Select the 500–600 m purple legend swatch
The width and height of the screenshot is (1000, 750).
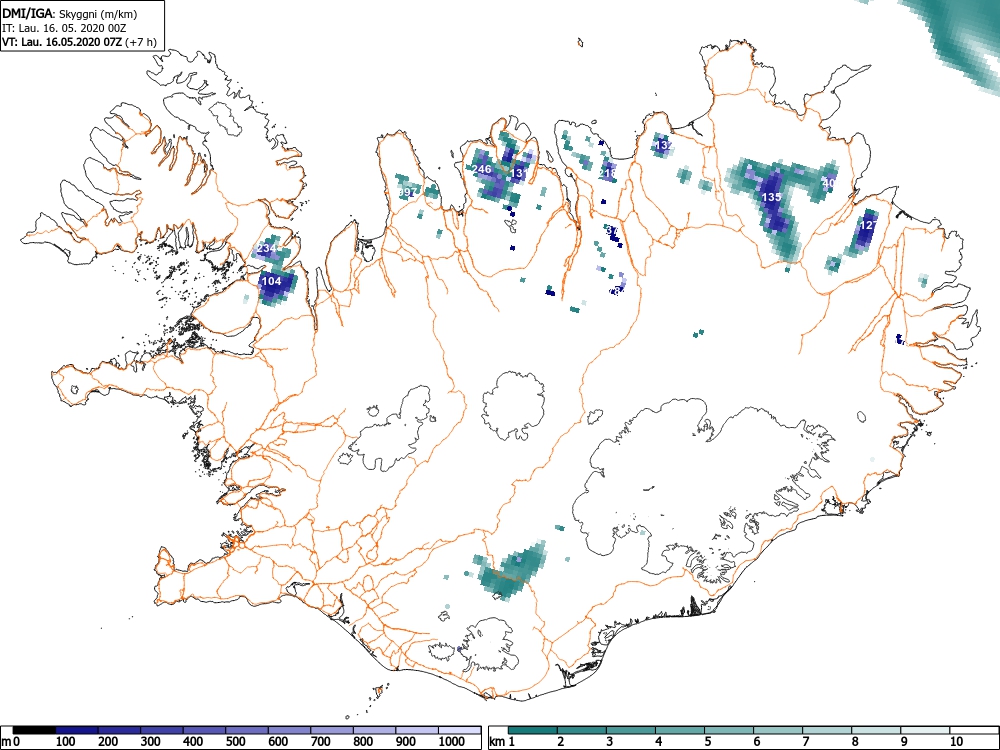(247, 730)
